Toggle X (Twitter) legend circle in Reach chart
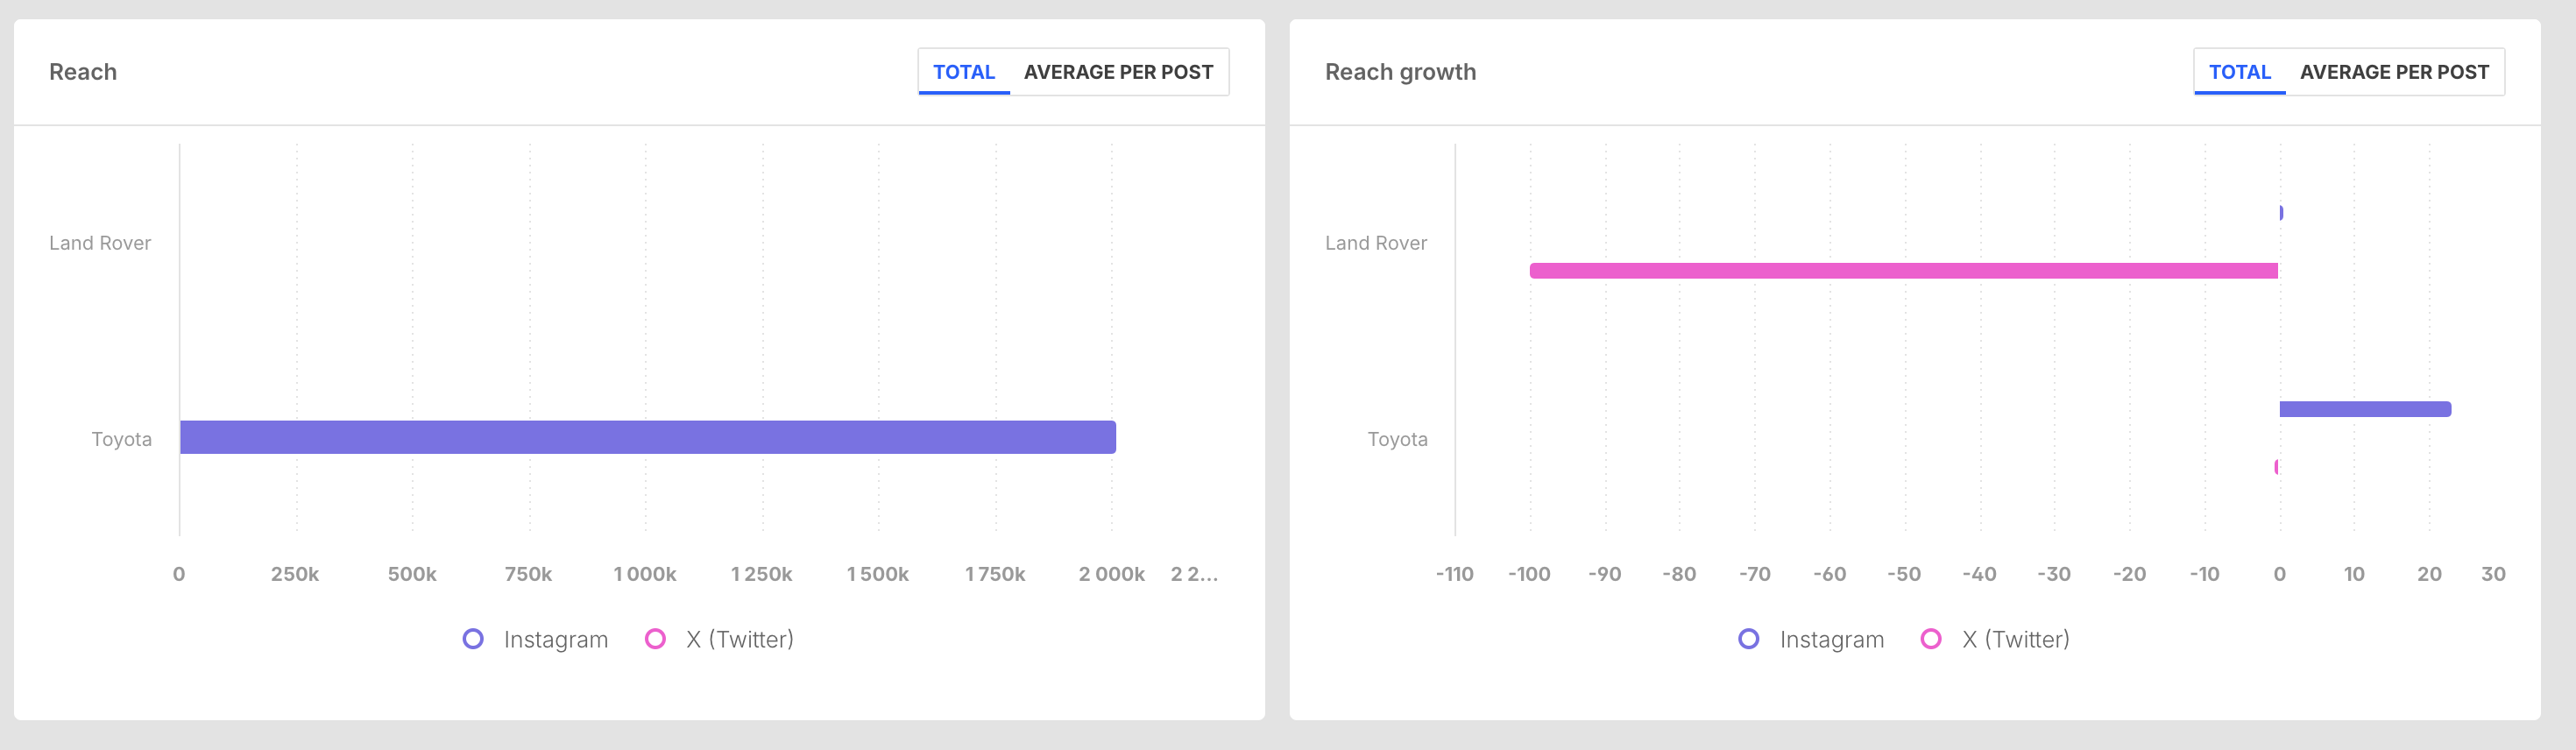This screenshot has width=2576, height=750. (x=655, y=639)
